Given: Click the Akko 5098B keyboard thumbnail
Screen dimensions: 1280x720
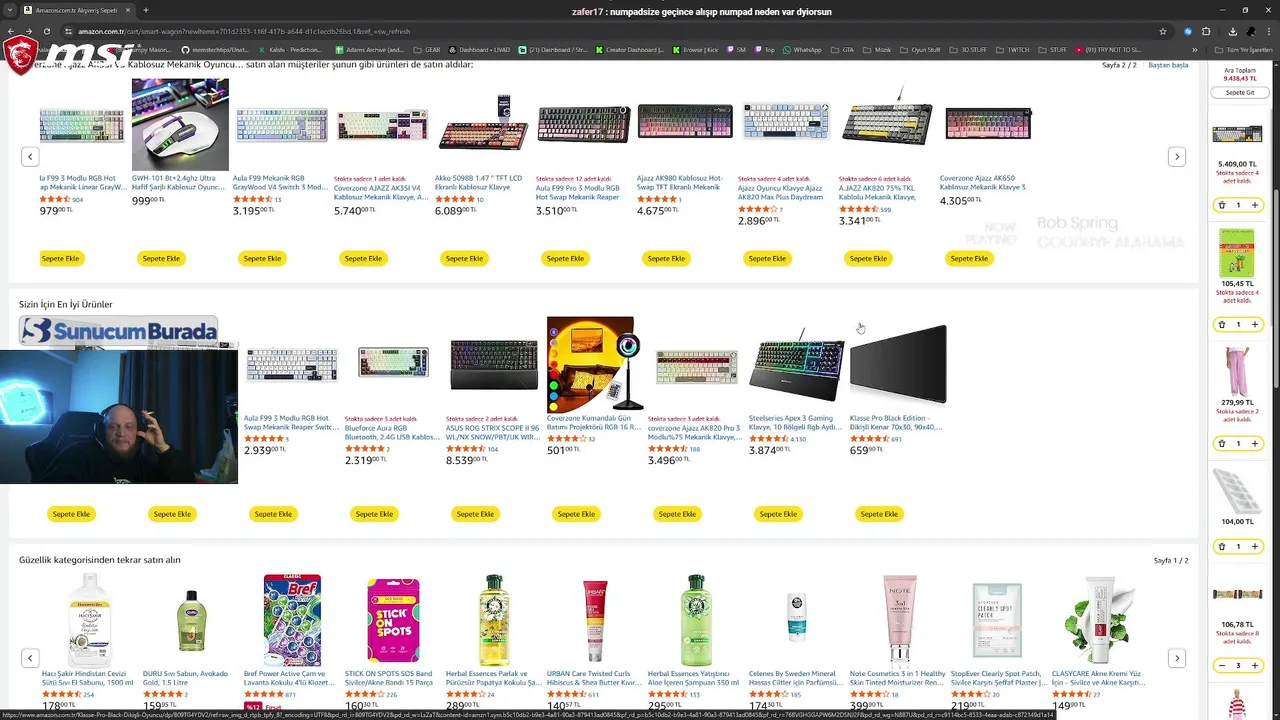Looking at the screenshot, I should click(483, 124).
